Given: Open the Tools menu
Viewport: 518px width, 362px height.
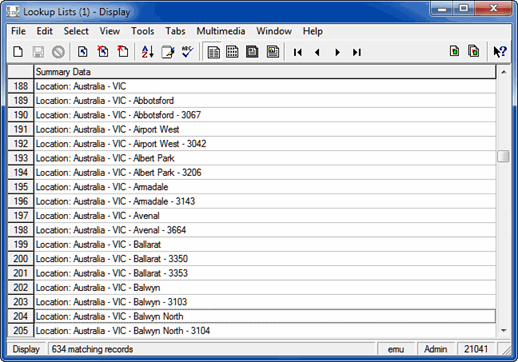Looking at the screenshot, I should (x=142, y=31).
